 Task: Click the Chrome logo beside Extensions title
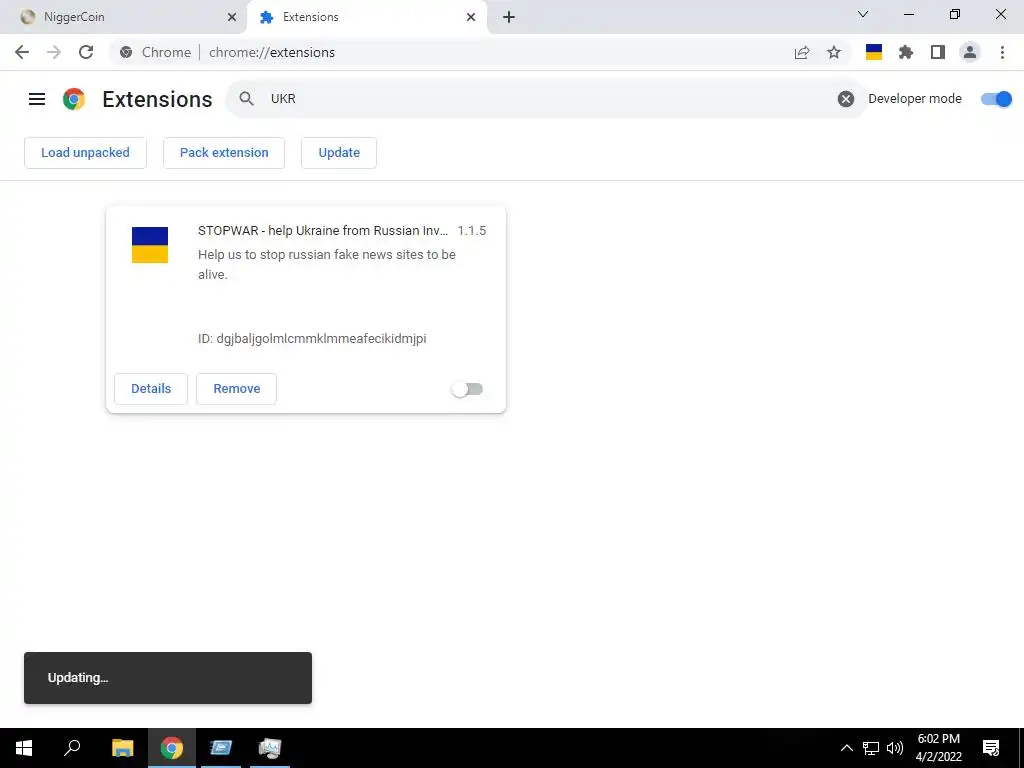coord(74,99)
